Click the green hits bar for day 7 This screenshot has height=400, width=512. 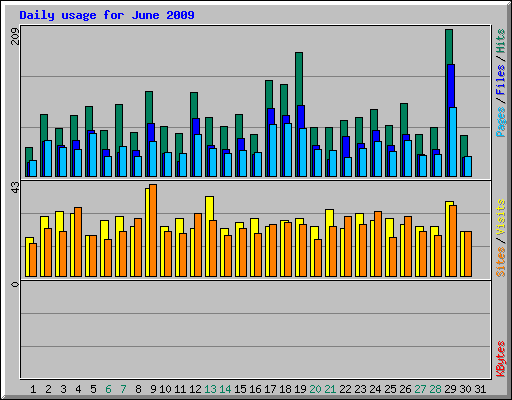[119, 125]
